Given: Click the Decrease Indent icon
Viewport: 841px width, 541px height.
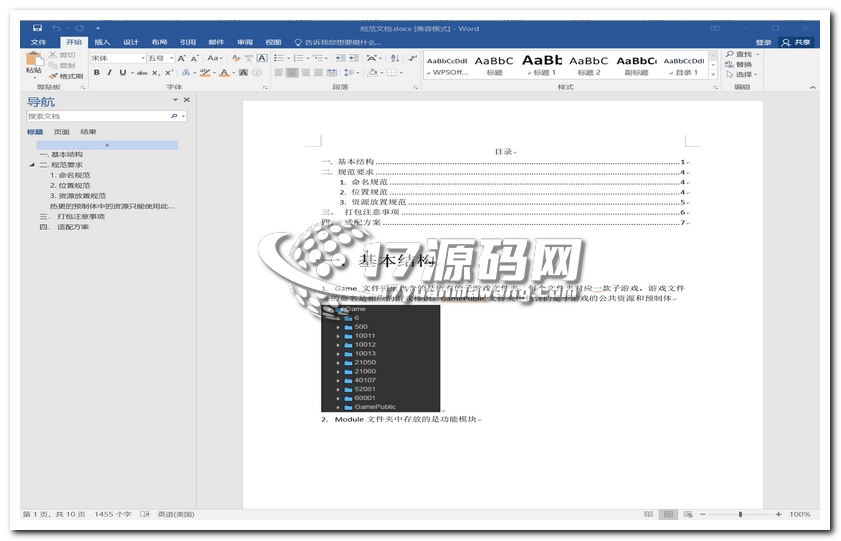Looking at the screenshot, I should (340, 58).
